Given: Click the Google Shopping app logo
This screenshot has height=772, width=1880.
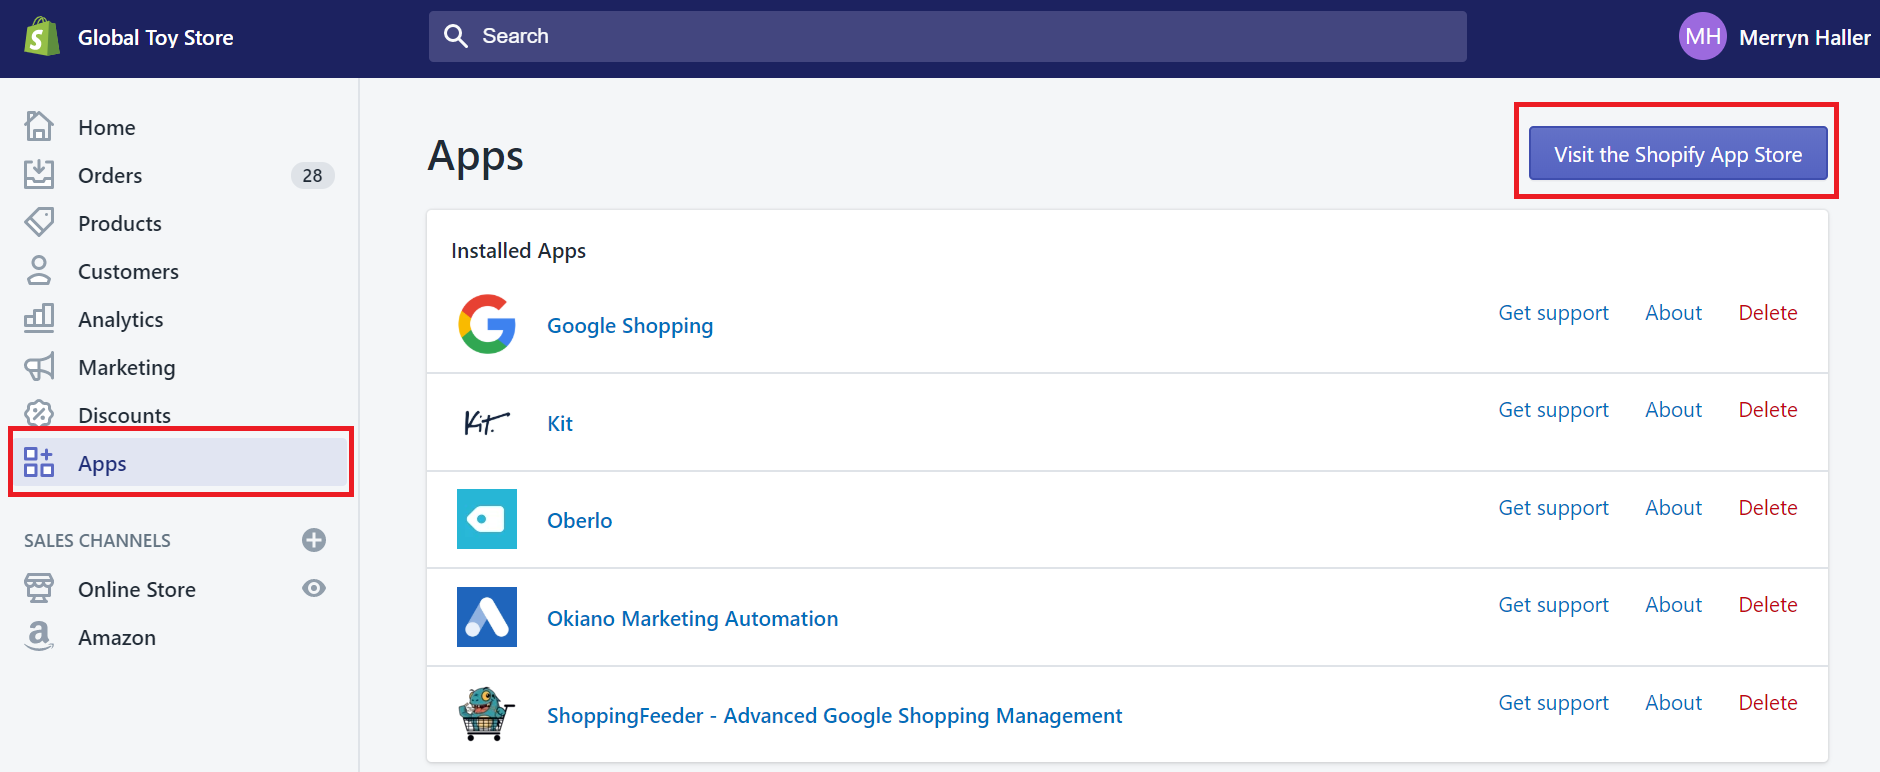Looking at the screenshot, I should coord(487,324).
